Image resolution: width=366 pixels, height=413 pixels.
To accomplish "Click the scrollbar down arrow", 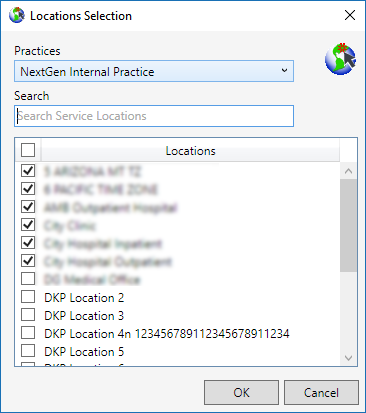I will click(348, 358).
